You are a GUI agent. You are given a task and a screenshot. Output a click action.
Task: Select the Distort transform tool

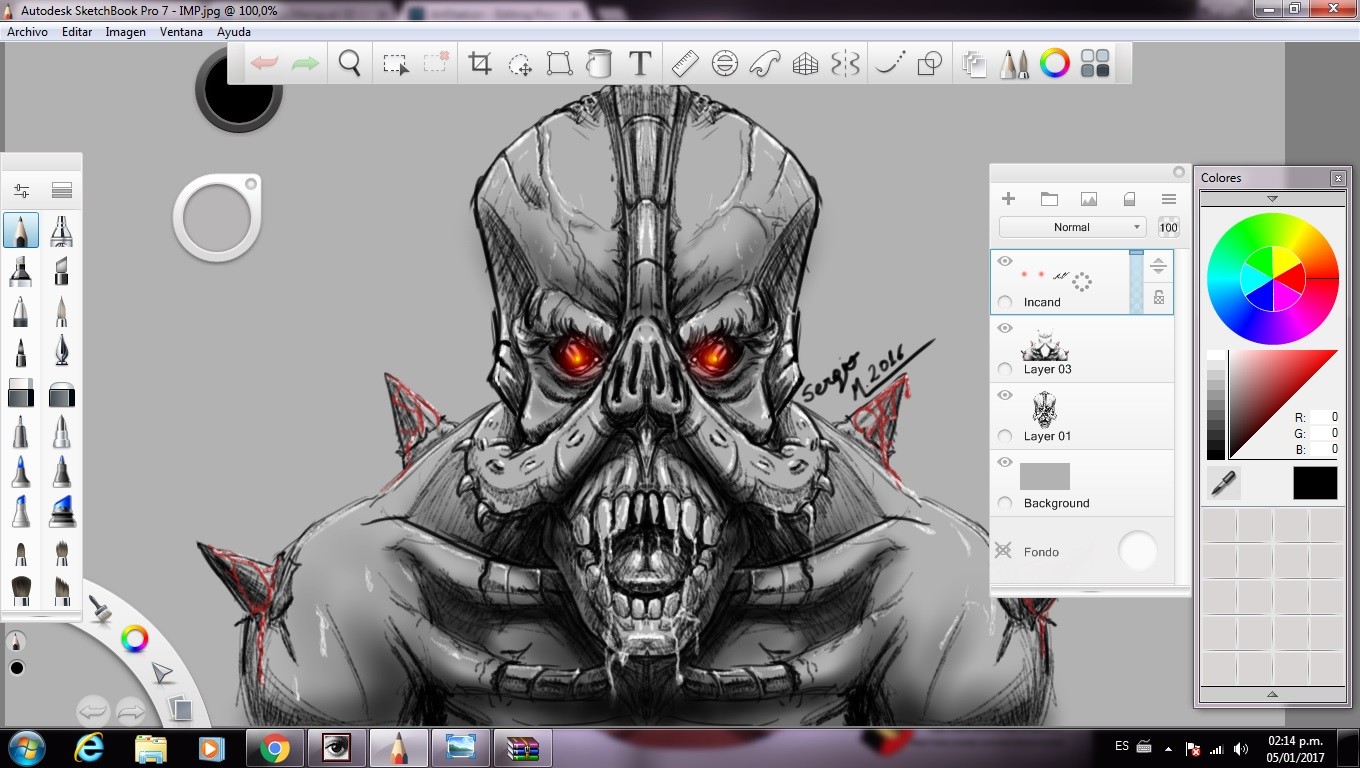559,64
